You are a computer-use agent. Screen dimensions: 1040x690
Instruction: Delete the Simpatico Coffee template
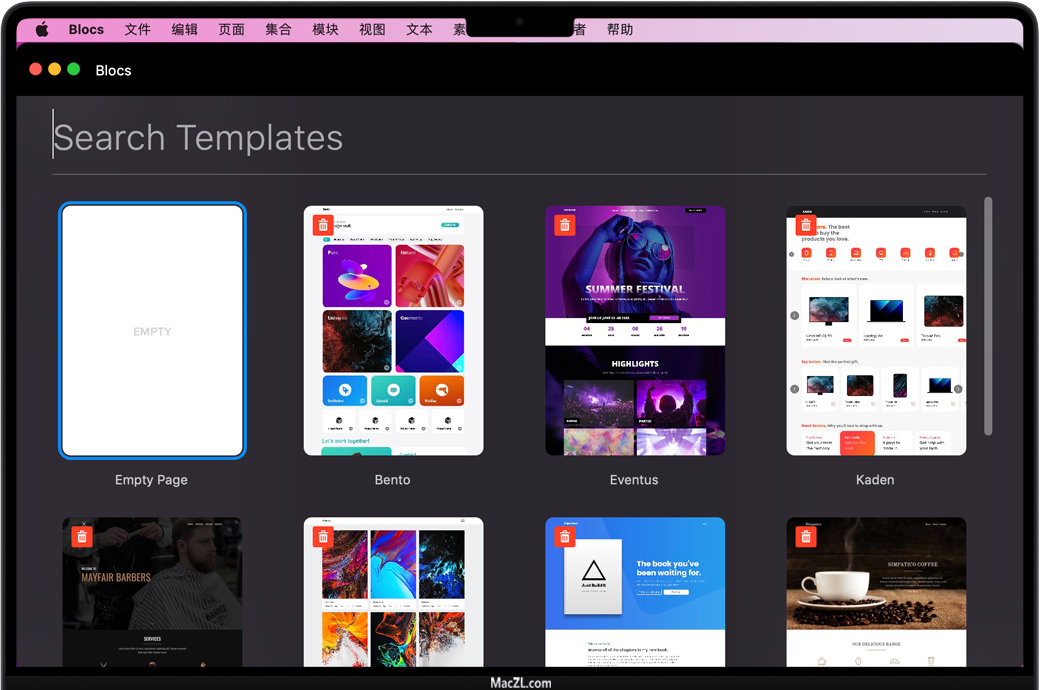(806, 537)
